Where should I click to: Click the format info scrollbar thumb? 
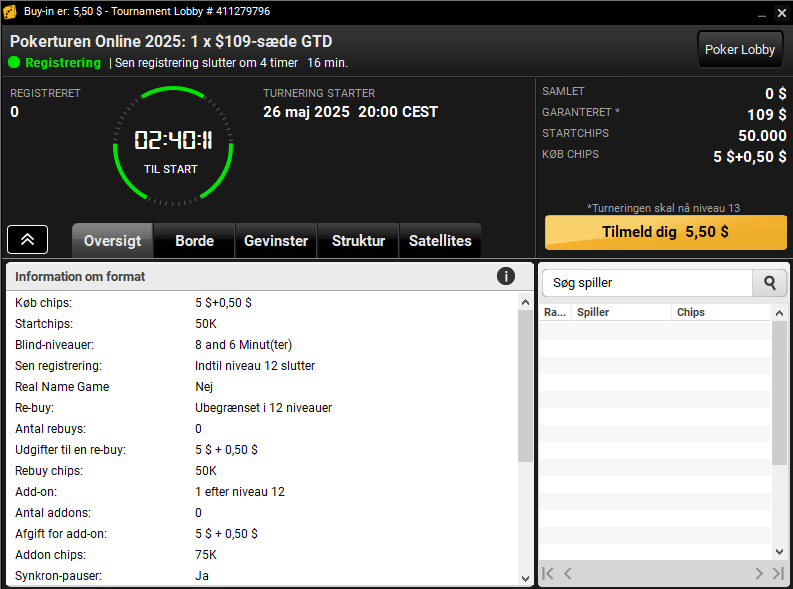point(525,386)
